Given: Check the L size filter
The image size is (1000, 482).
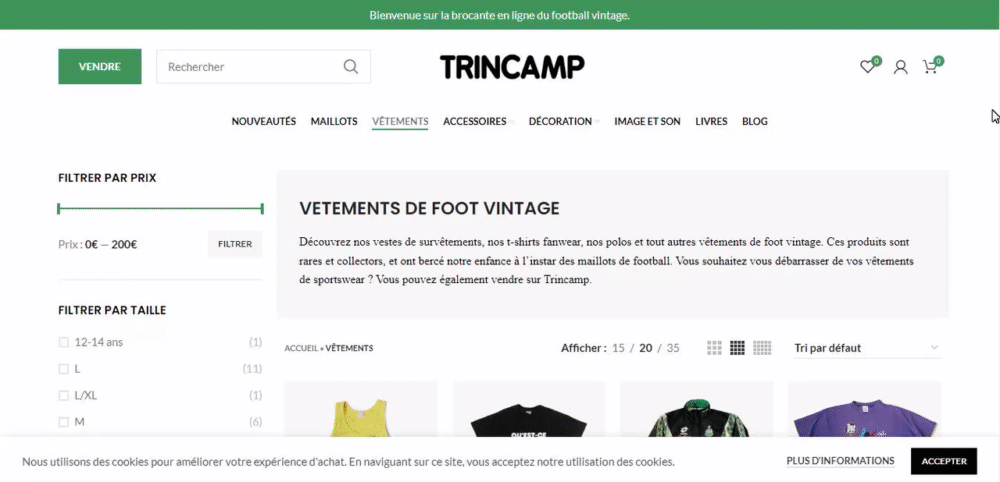Looking at the screenshot, I should (x=63, y=369).
